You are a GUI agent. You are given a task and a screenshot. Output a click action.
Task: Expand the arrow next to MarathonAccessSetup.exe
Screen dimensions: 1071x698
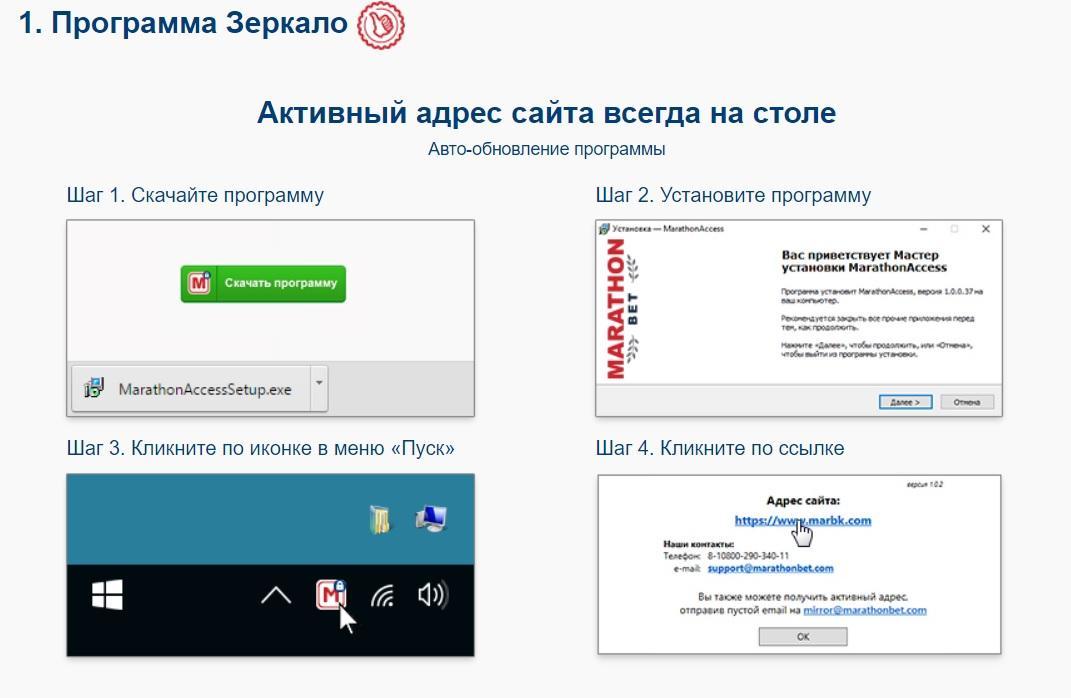click(318, 384)
